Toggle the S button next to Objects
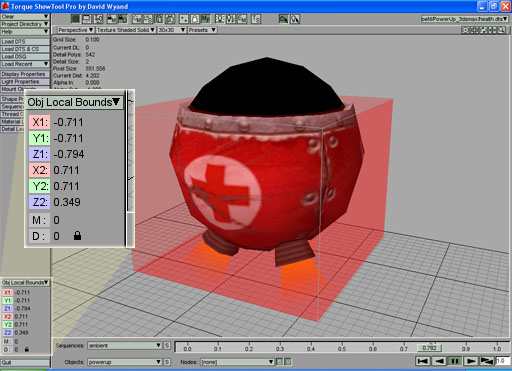This screenshot has width=512, height=371. pos(167,362)
